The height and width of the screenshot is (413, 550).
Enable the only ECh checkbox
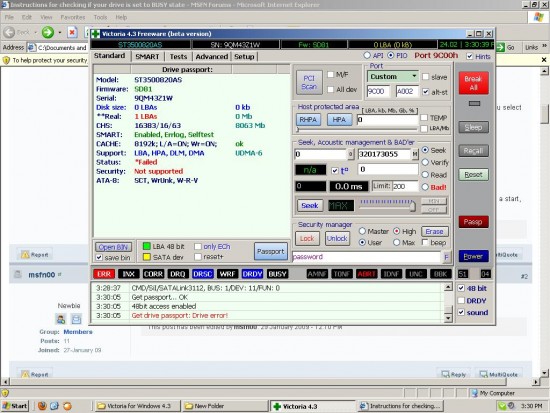(198, 247)
